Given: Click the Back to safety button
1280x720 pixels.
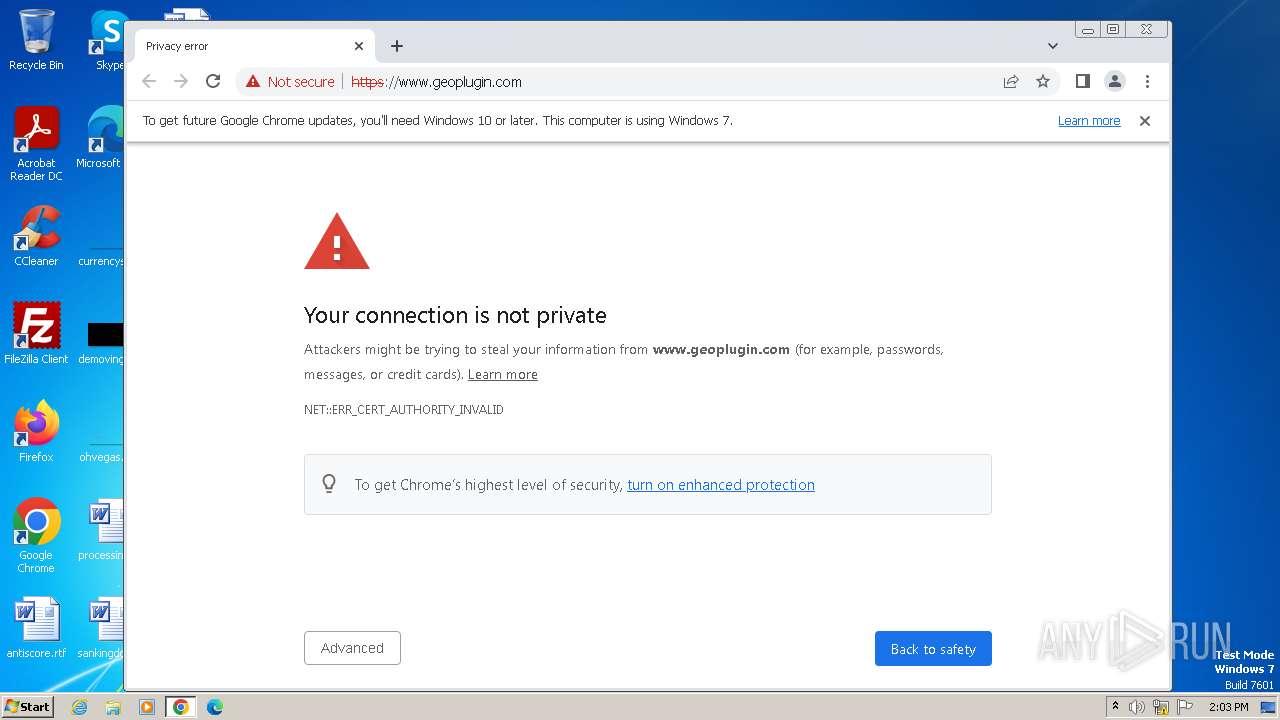Looking at the screenshot, I should (x=933, y=648).
